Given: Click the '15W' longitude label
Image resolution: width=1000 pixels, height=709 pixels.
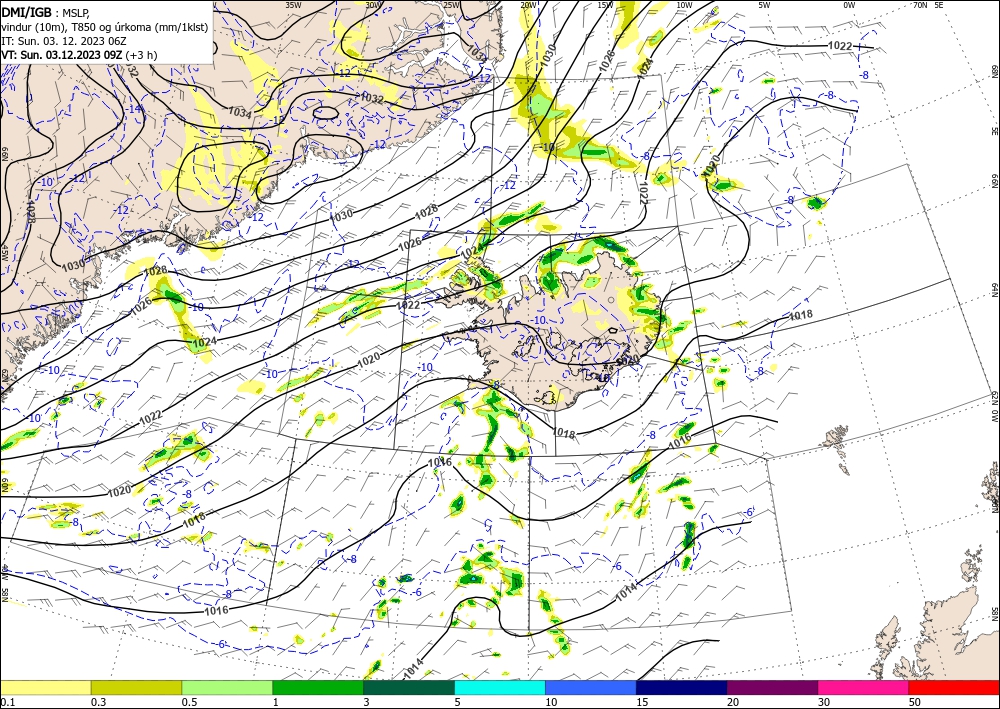Looking at the screenshot, I should 605,5.
